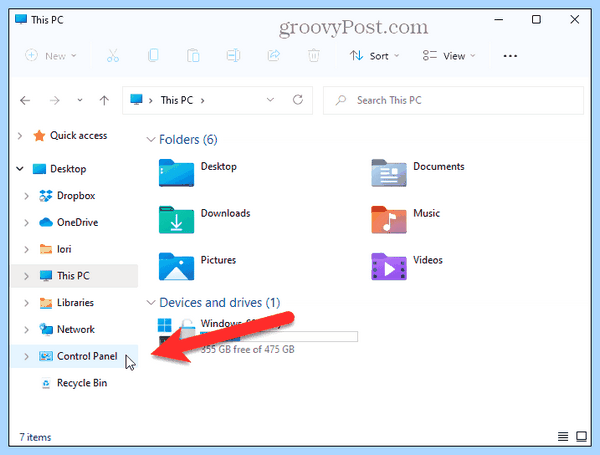600x455 pixels.
Task: Maximize the This PC window
Action: pos(536,20)
